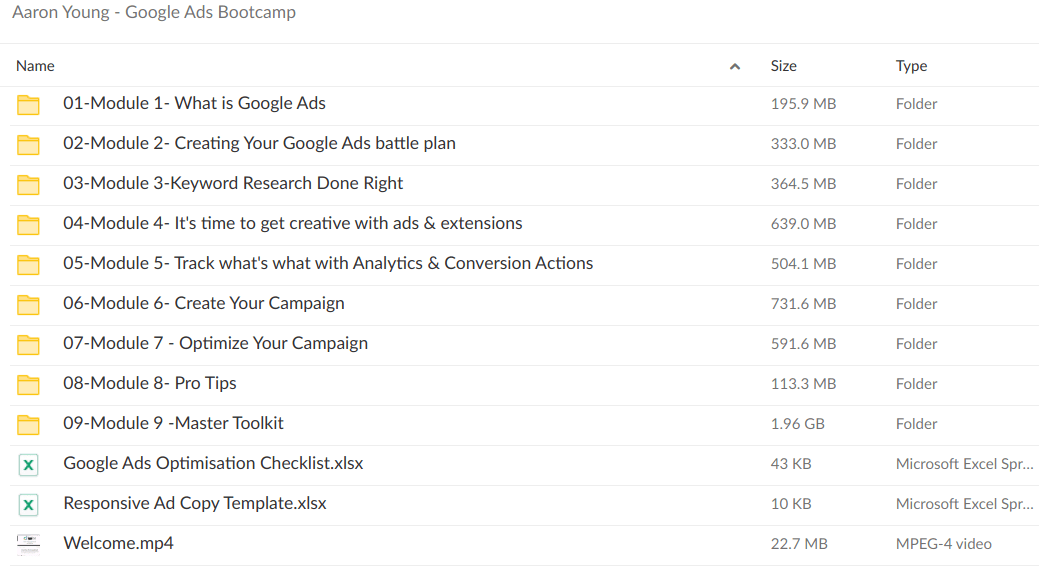Open the Module 1 folder icon

[x=28, y=104]
